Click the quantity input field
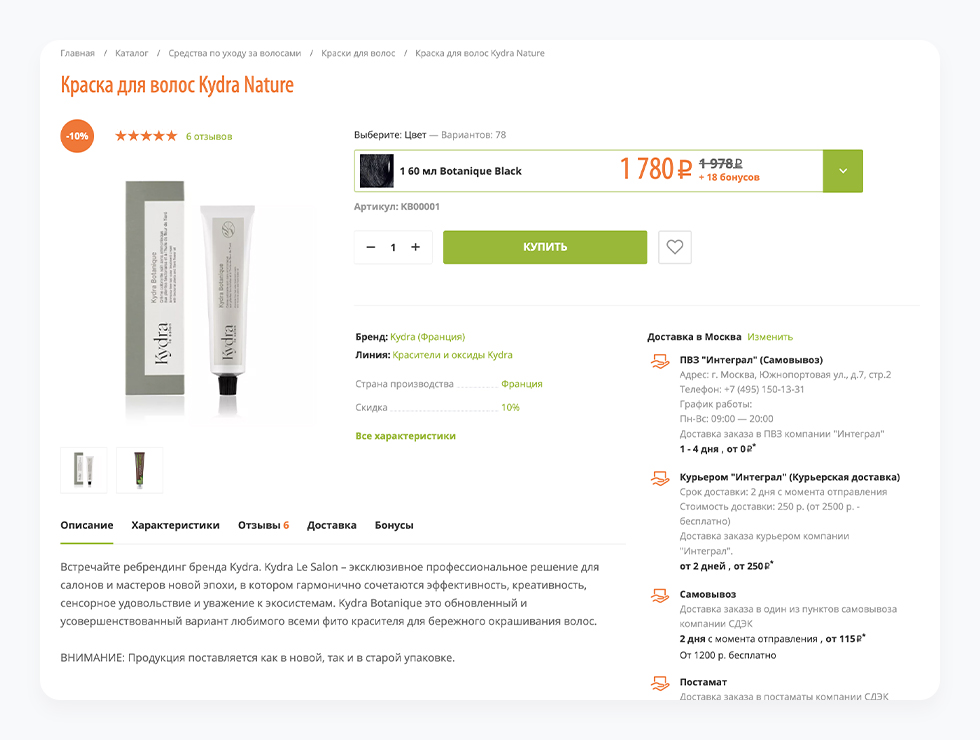The height and width of the screenshot is (740, 980). (x=393, y=247)
